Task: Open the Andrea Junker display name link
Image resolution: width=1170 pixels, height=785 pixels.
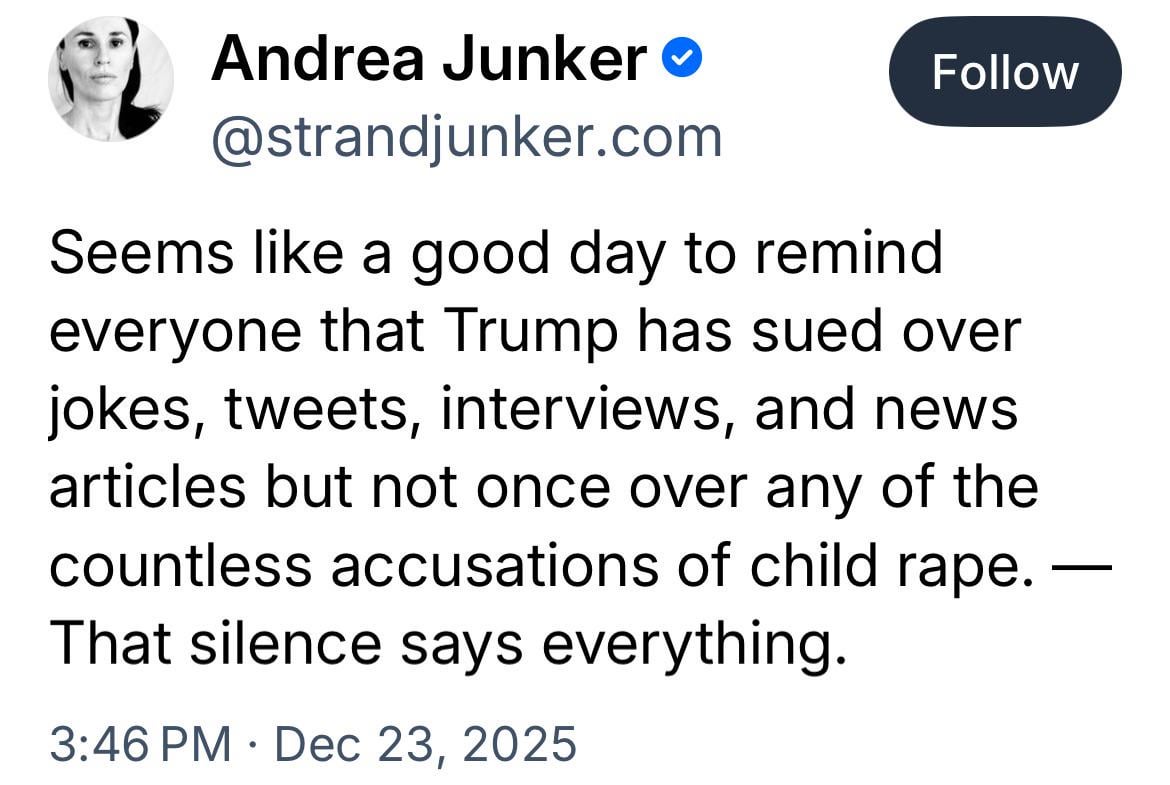Action: point(429,60)
